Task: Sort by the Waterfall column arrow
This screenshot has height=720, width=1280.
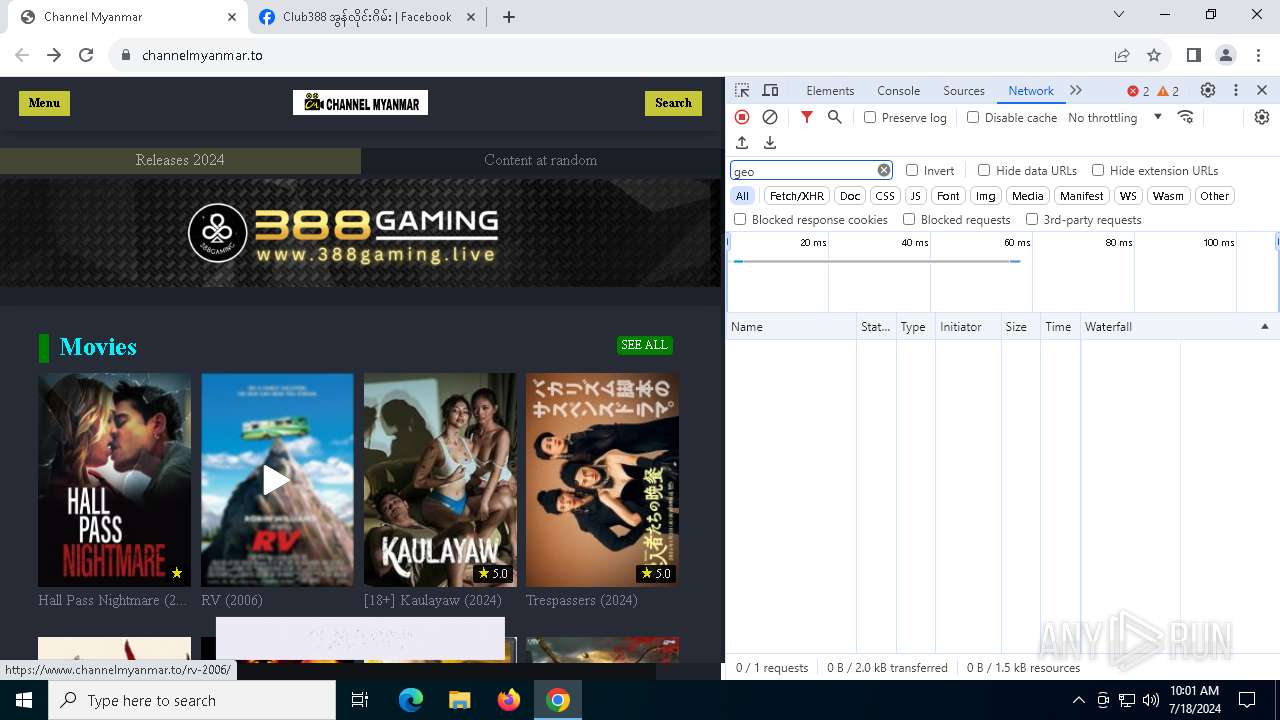Action: pyautogui.click(x=1264, y=327)
